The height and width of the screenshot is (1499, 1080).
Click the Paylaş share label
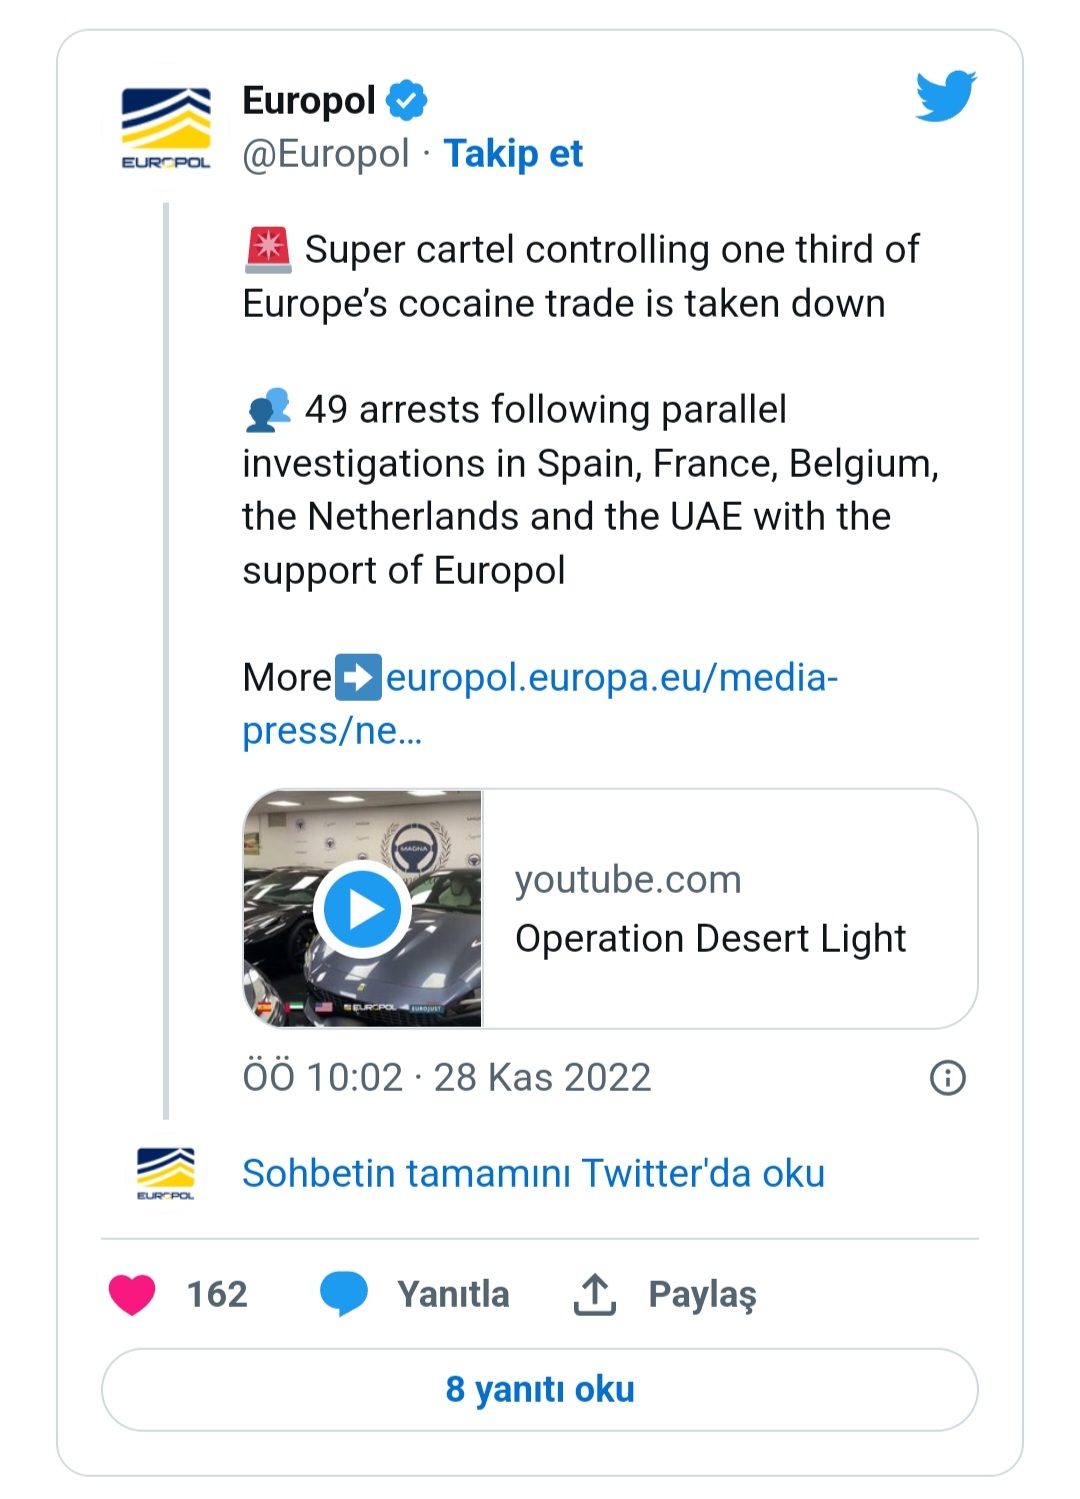click(x=702, y=1294)
